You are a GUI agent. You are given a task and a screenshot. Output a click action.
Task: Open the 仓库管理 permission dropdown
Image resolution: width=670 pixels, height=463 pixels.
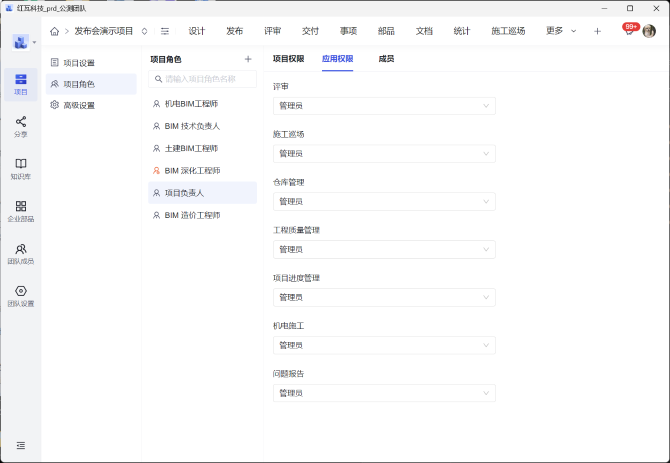[x=384, y=201]
